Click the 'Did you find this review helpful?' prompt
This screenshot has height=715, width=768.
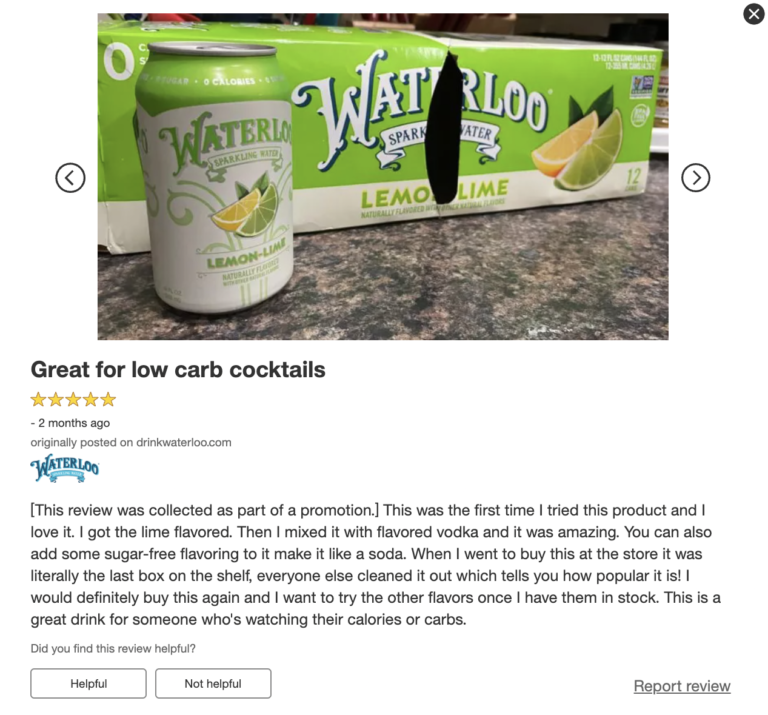[x=113, y=648]
